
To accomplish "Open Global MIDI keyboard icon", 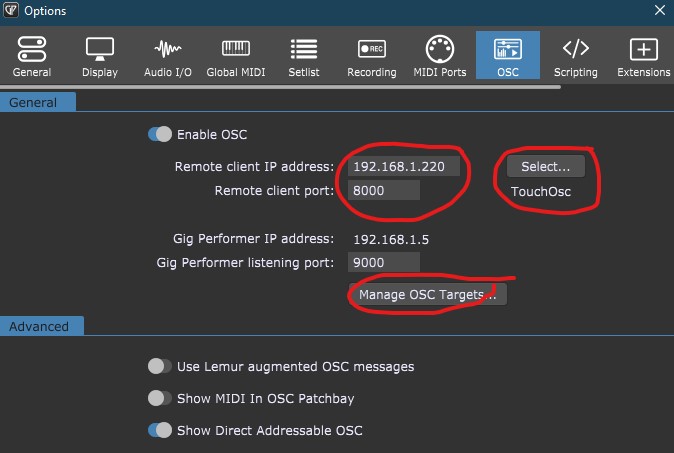I will tap(236, 48).
